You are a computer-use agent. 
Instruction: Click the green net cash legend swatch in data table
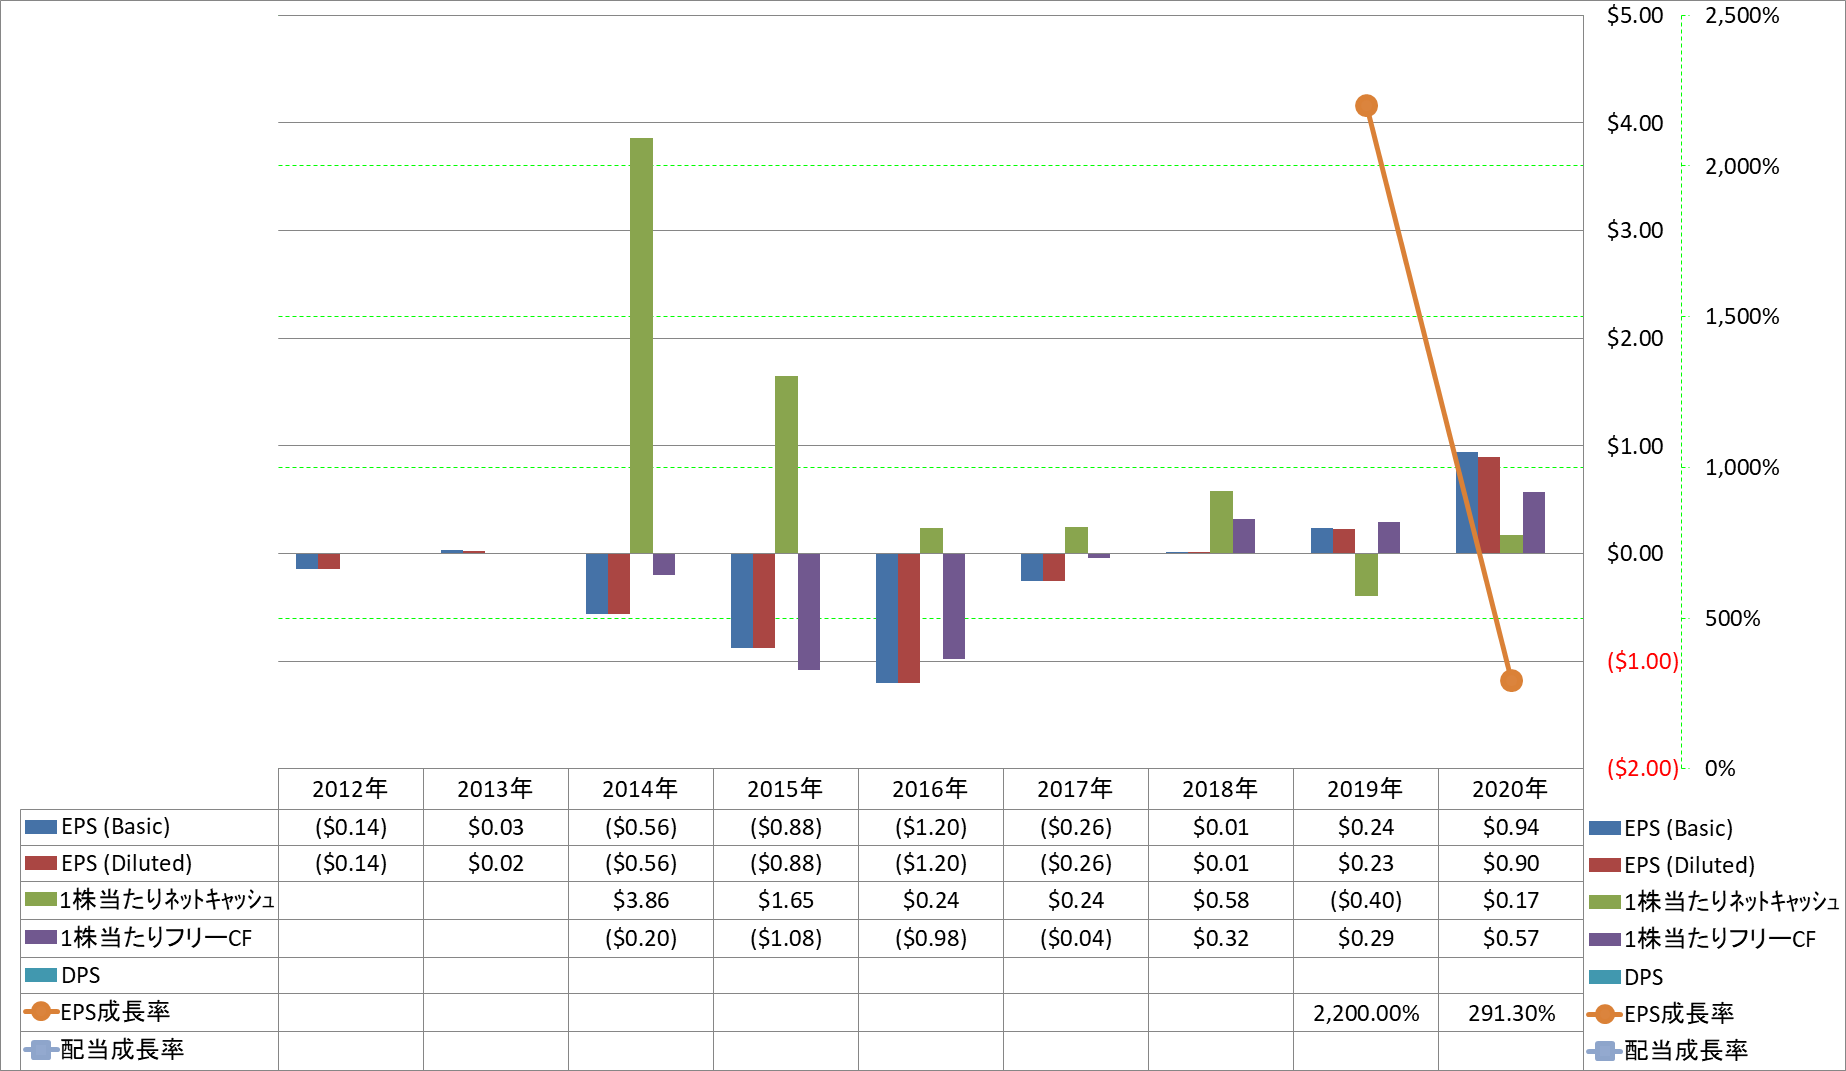(41, 900)
